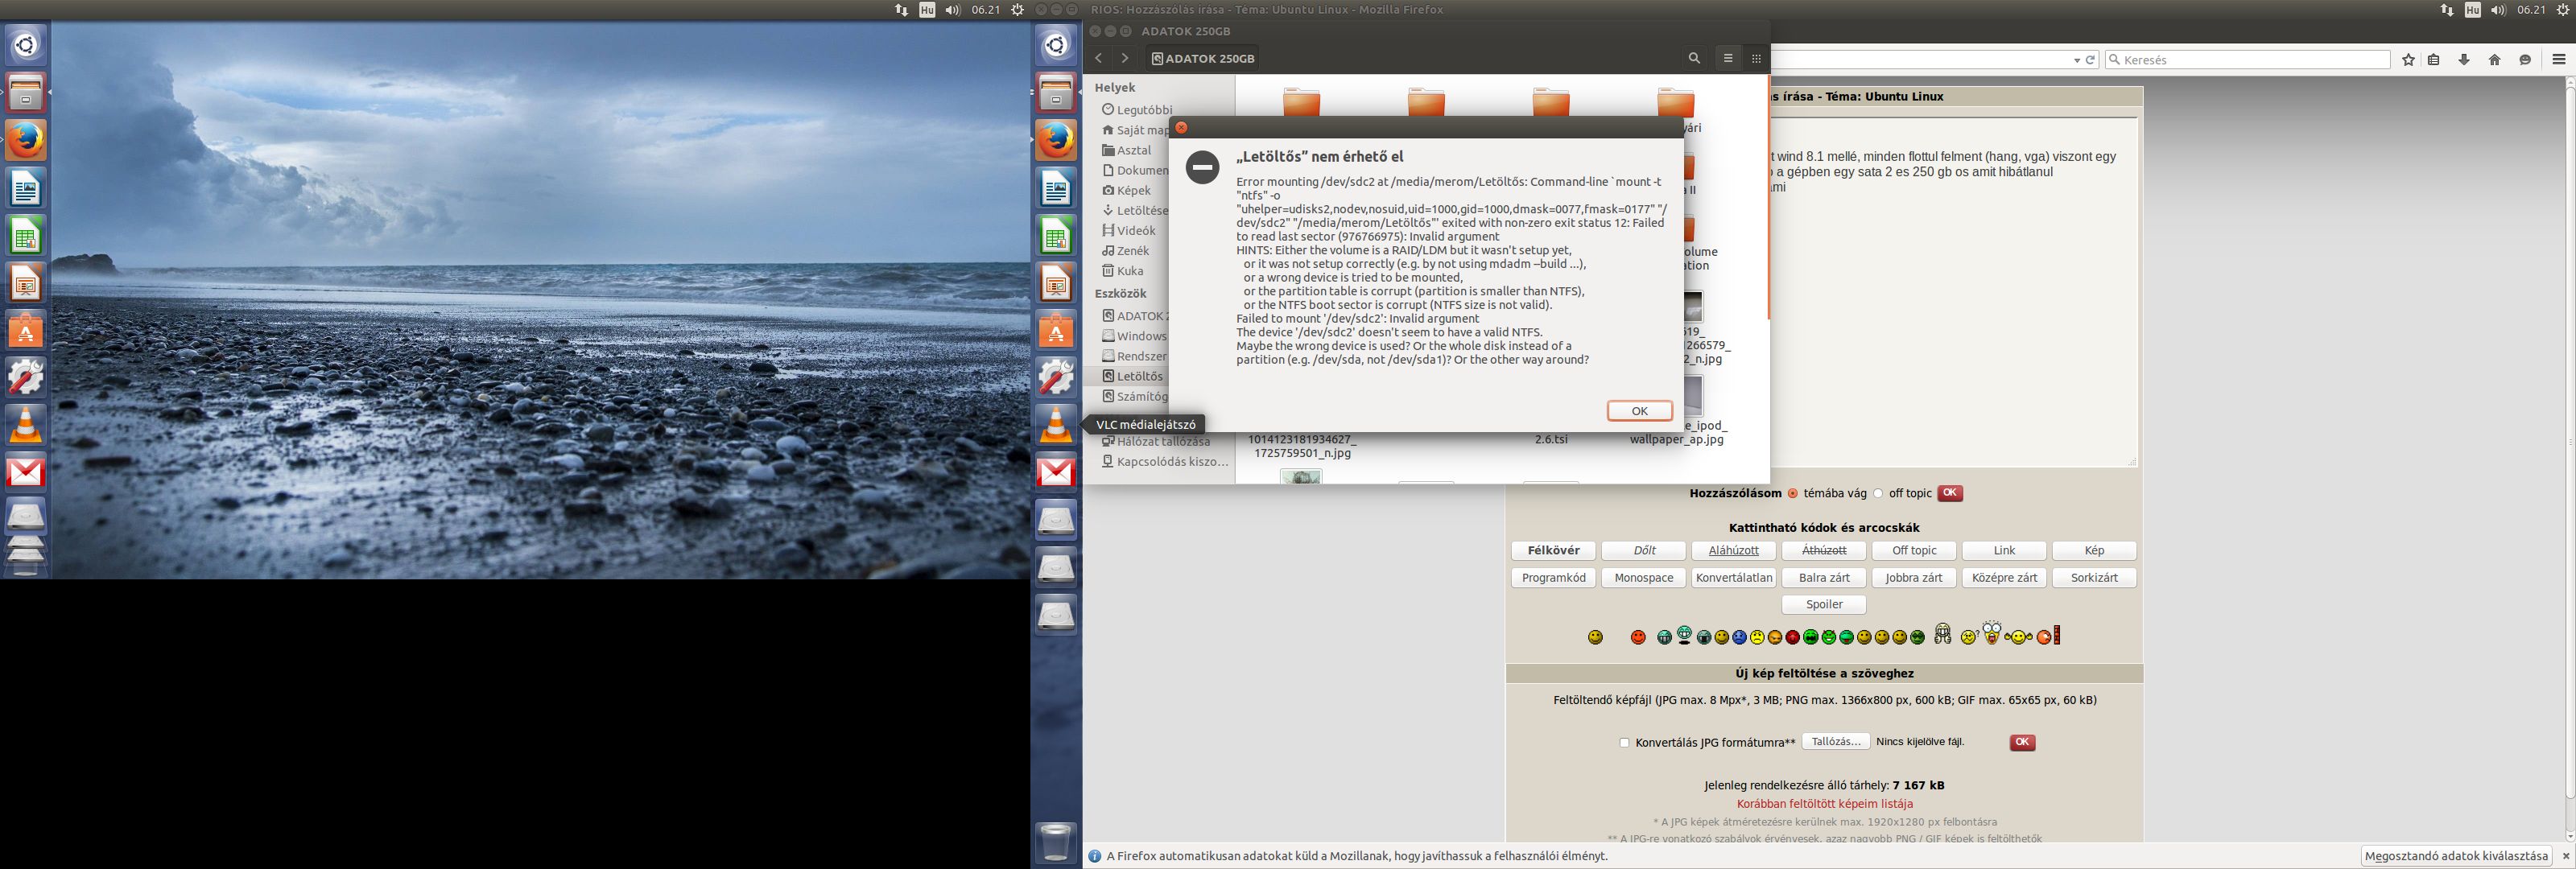Select the 'Letöltős' device in Files sidebar

1132,376
